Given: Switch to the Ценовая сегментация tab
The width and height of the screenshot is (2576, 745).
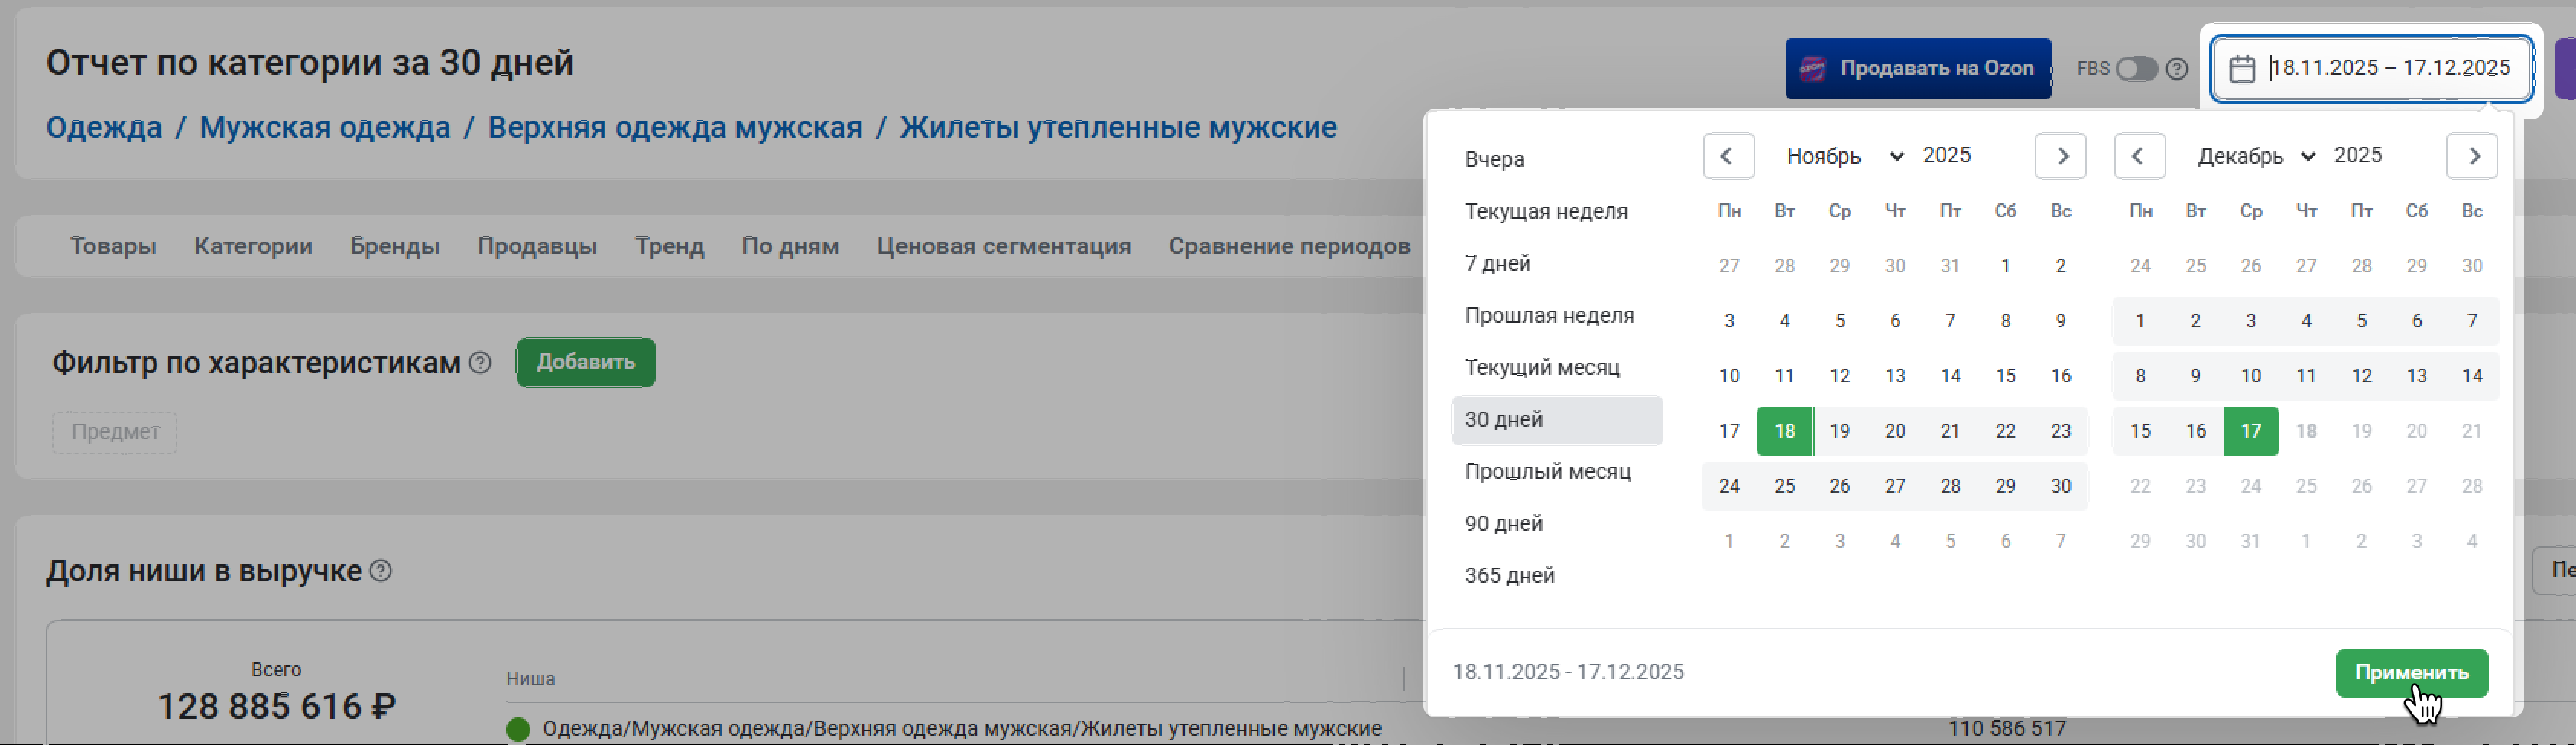Looking at the screenshot, I should [1003, 246].
